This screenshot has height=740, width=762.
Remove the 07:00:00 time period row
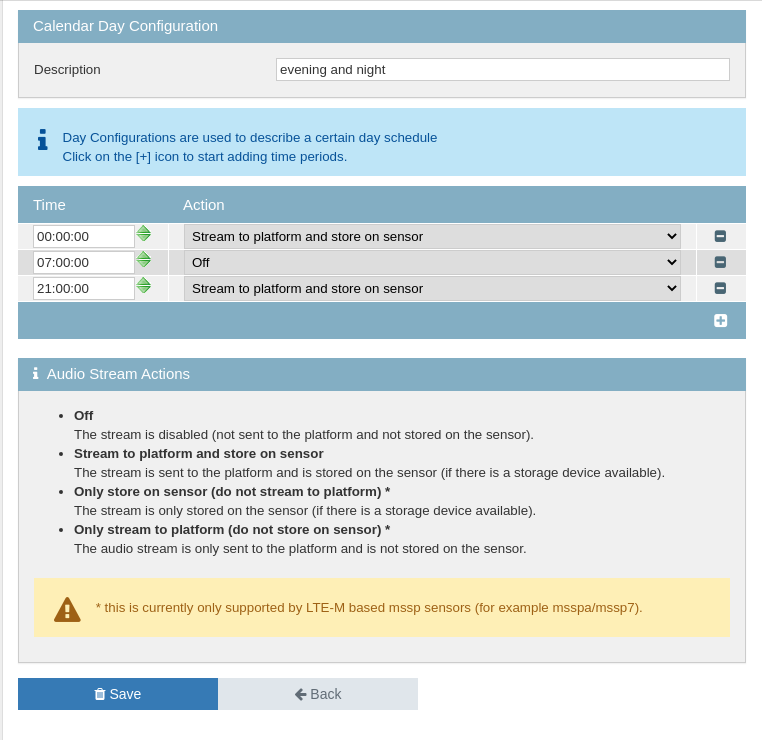720,262
